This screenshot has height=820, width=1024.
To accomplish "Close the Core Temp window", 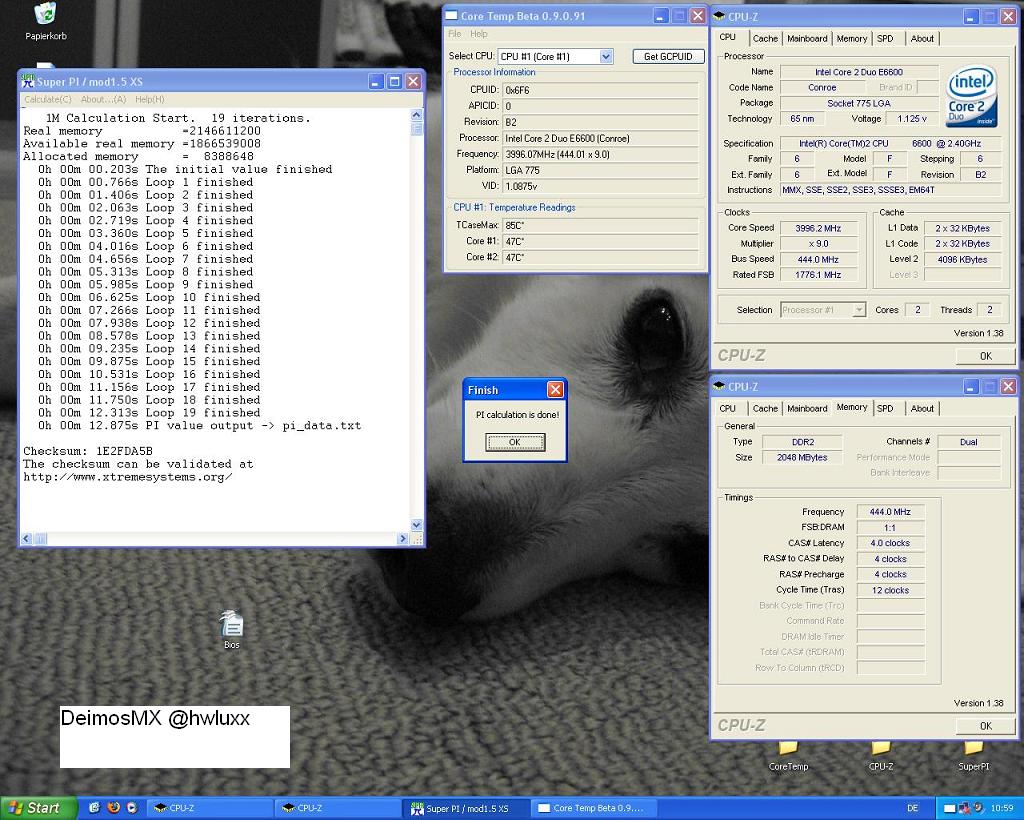I will 697,16.
